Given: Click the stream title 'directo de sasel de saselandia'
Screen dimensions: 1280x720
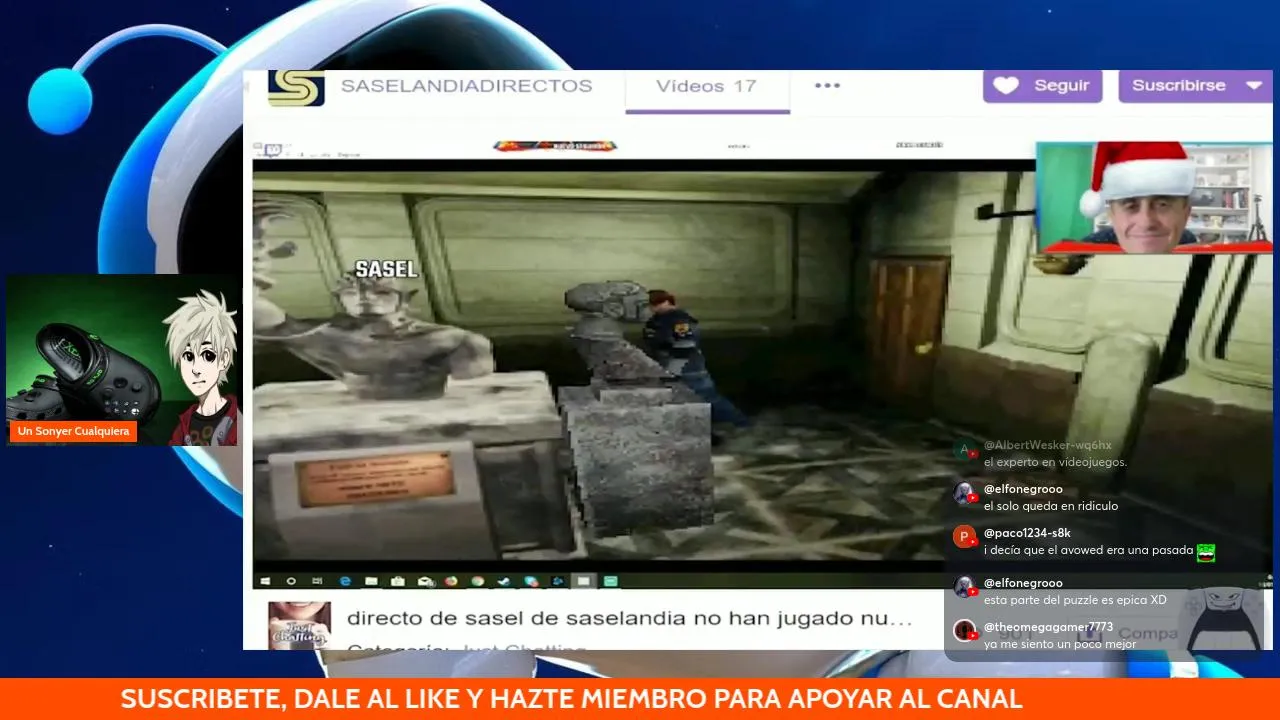Looking at the screenshot, I should [x=629, y=619].
